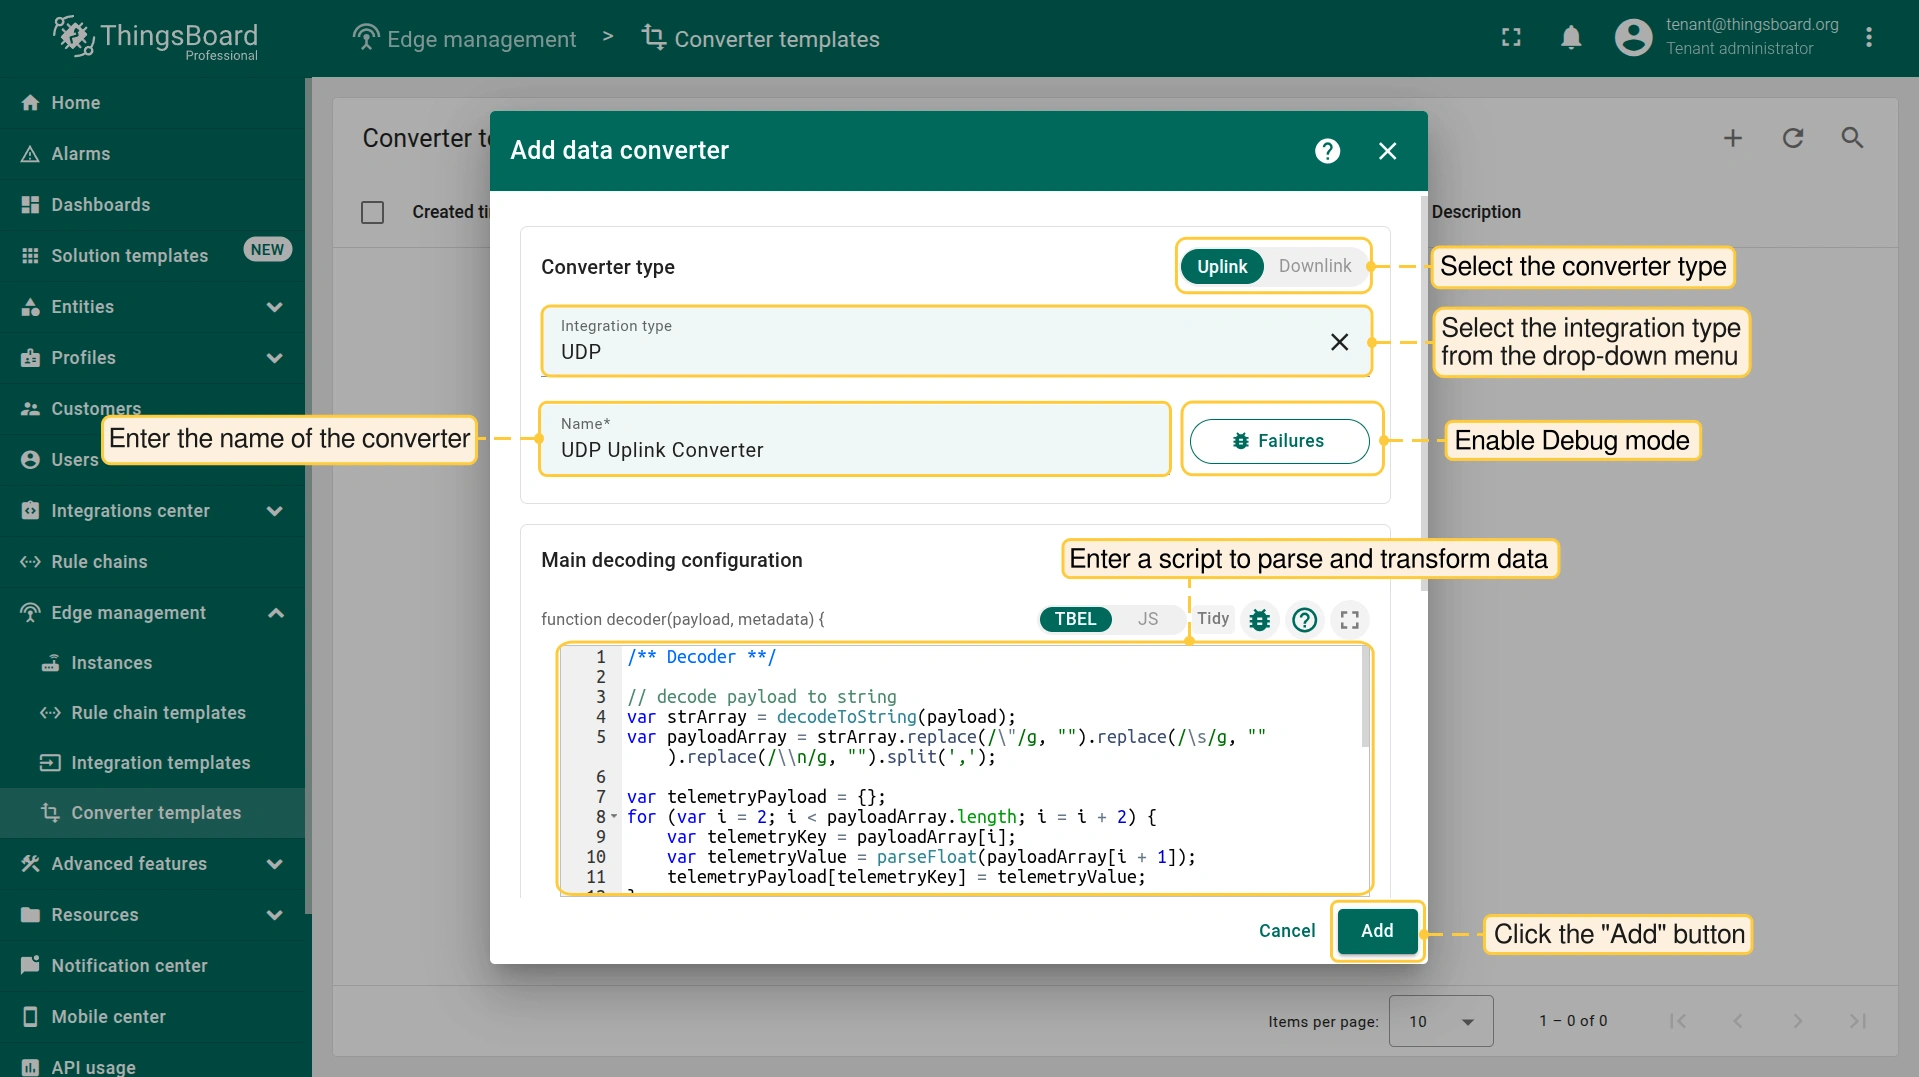Close the Add data converter dialog
The width and height of the screenshot is (1919, 1077).
(1387, 151)
